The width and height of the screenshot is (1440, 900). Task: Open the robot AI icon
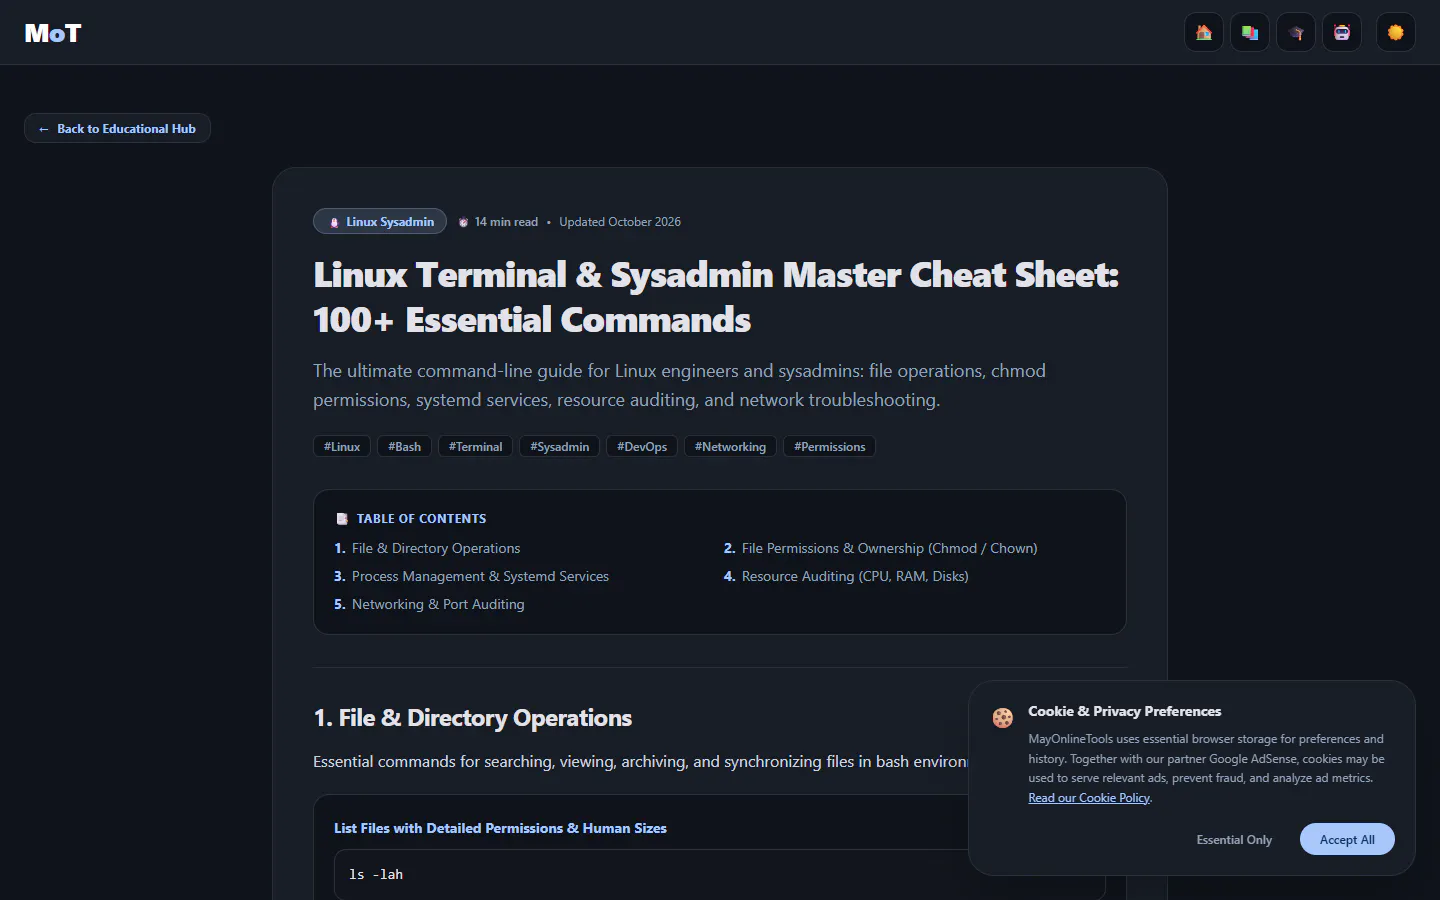(x=1342, y=32)
